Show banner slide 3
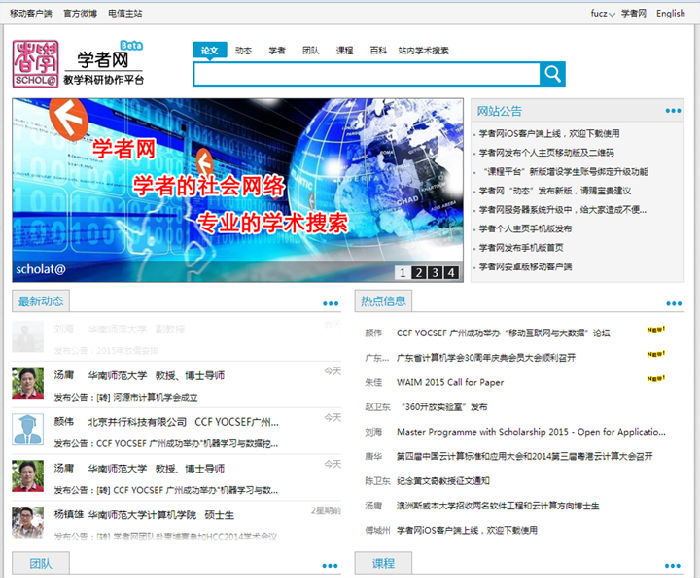700x578 pixels. click(x=435, y=272)
